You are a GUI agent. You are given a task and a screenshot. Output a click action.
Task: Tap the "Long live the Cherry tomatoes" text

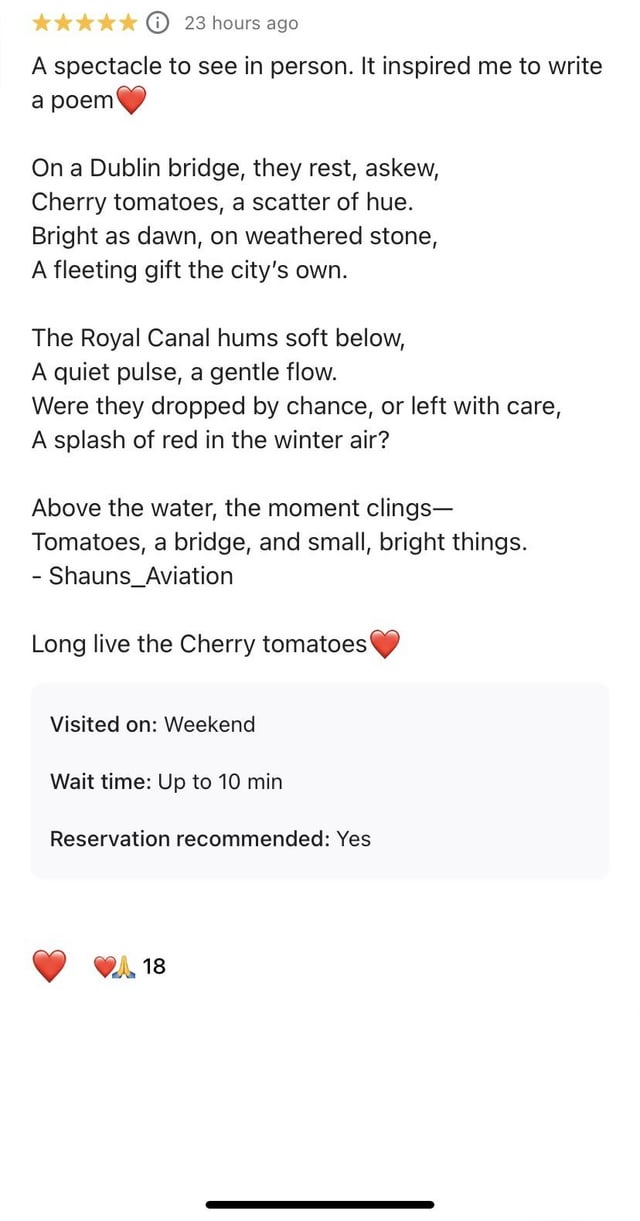click(199, 644)
